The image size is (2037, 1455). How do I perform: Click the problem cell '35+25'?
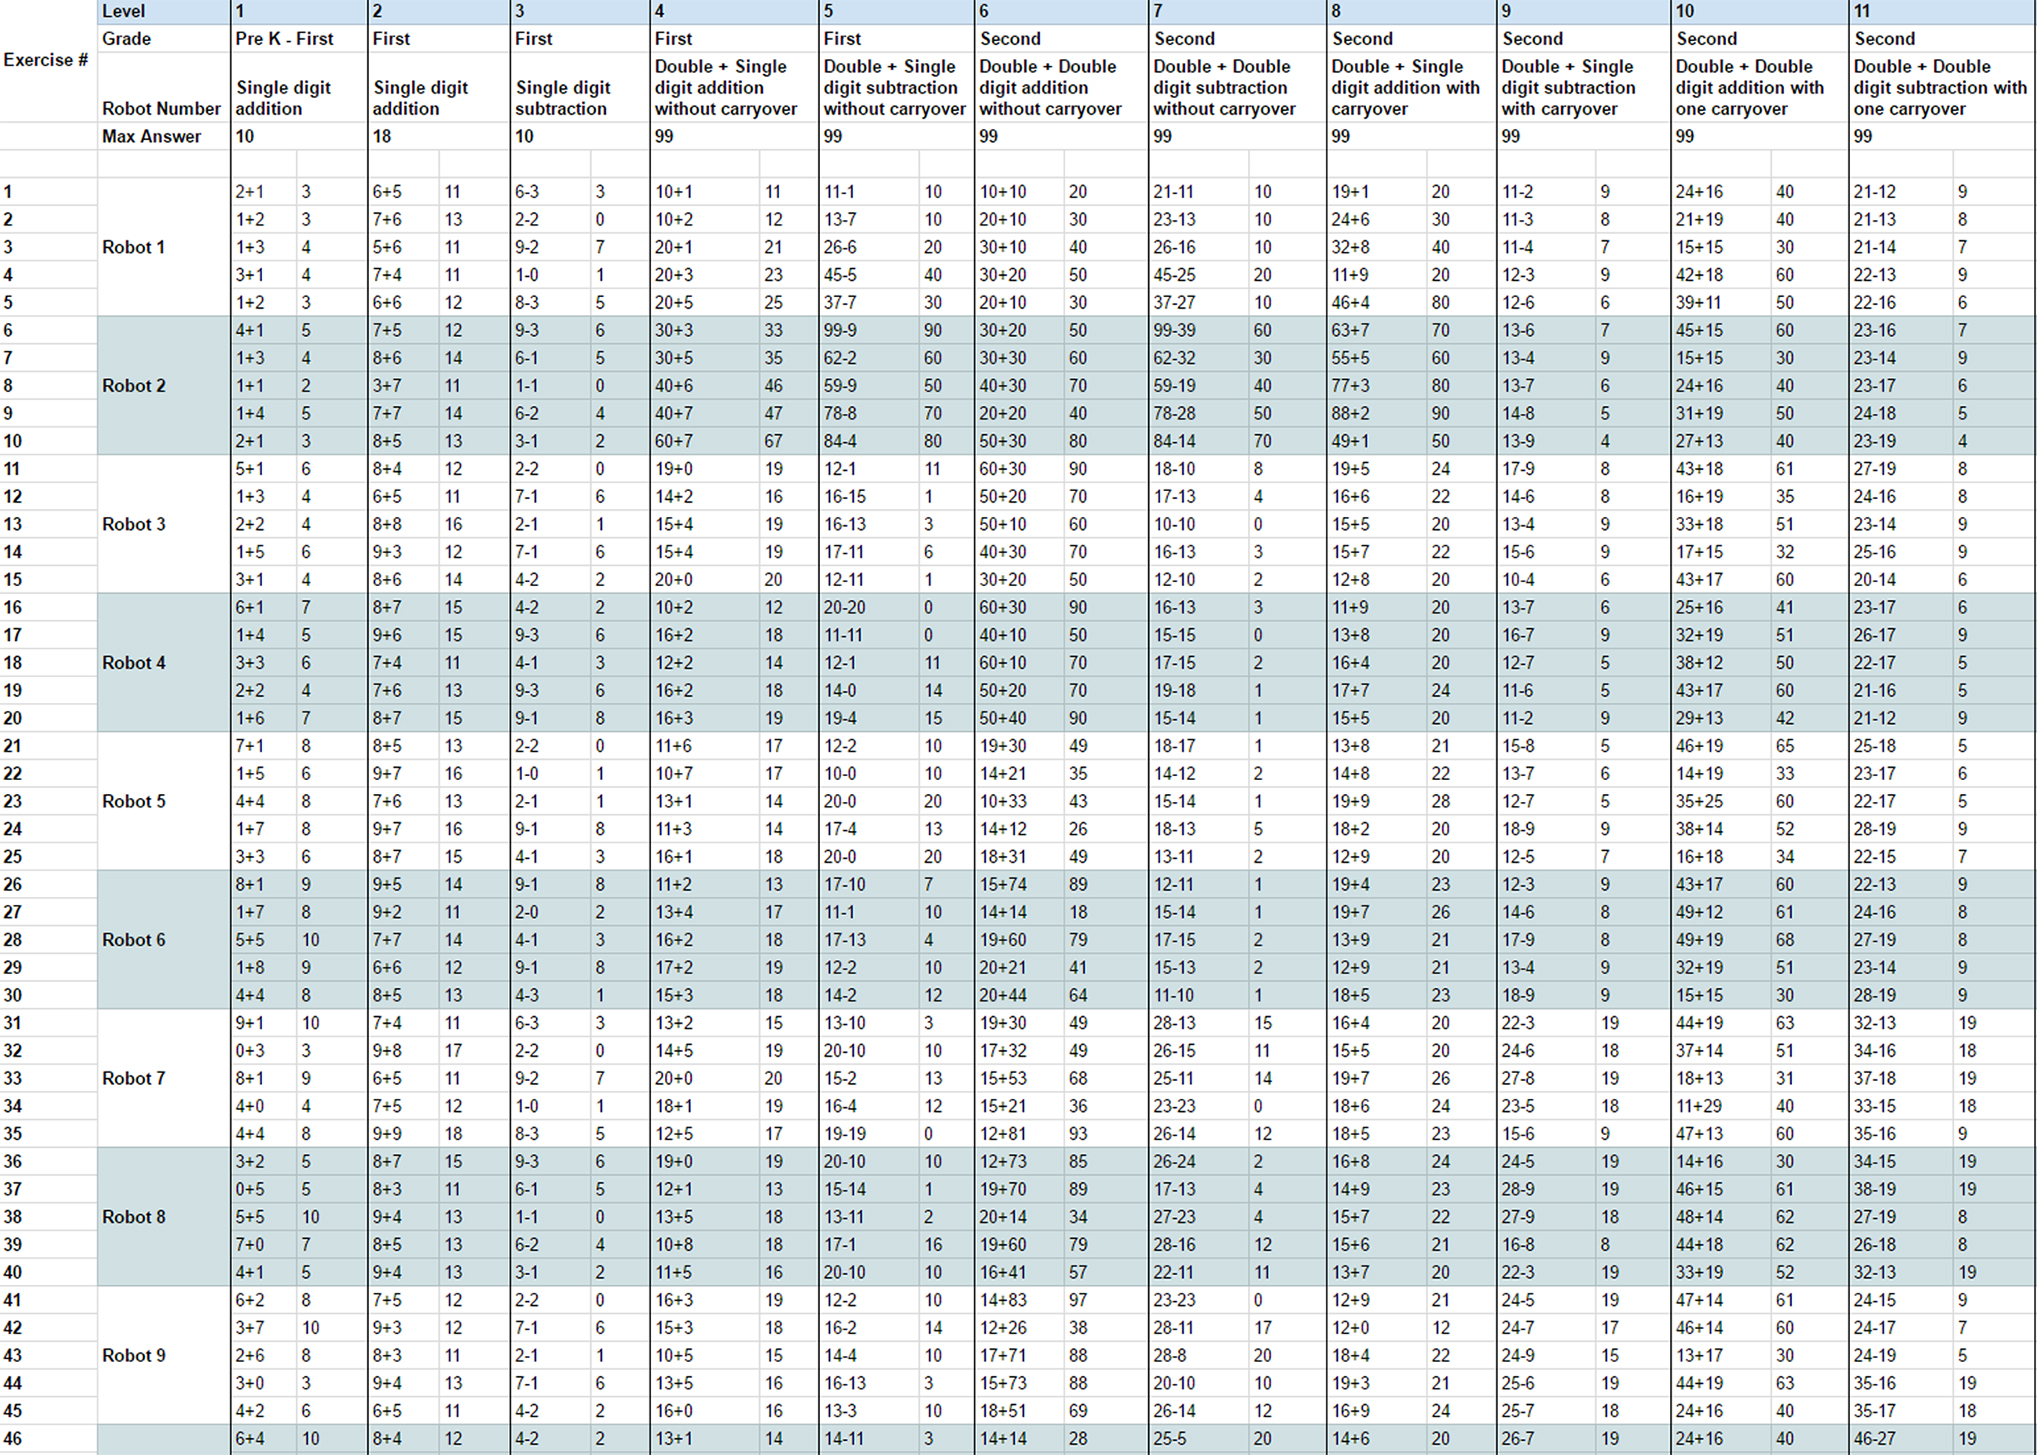[1720, 801]
